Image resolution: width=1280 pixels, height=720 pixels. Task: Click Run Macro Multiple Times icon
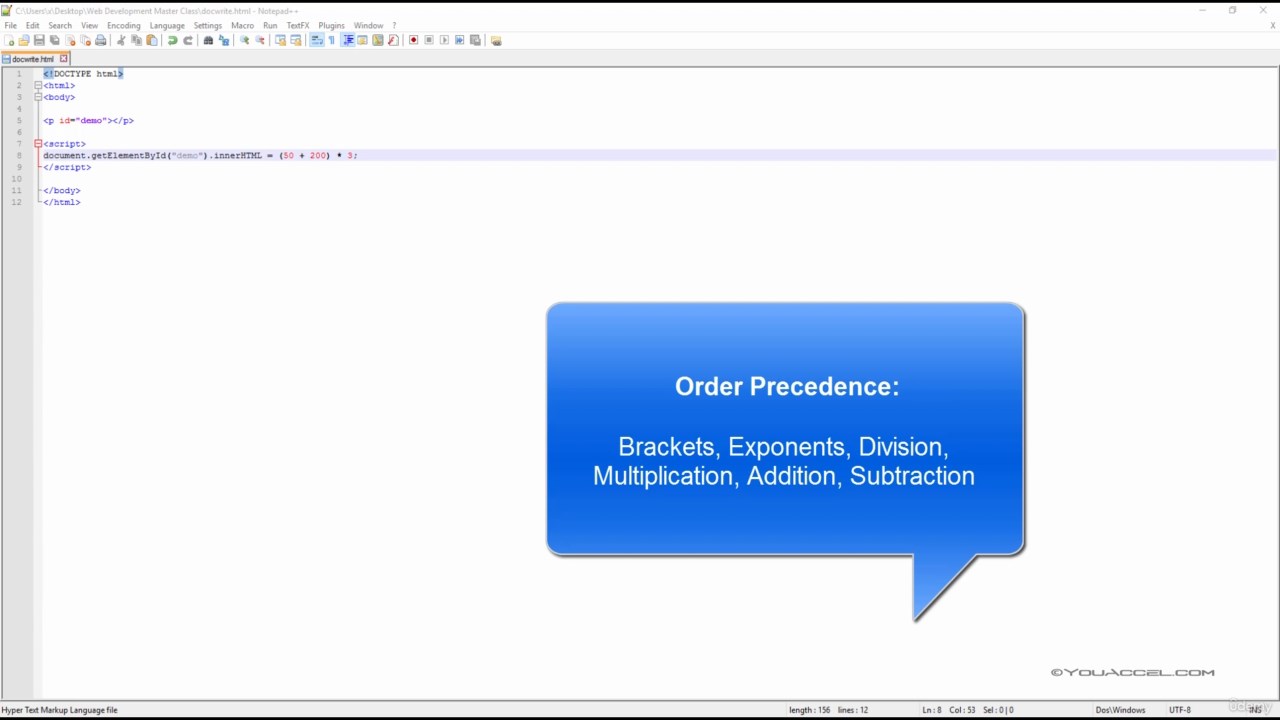pos(459,40)
